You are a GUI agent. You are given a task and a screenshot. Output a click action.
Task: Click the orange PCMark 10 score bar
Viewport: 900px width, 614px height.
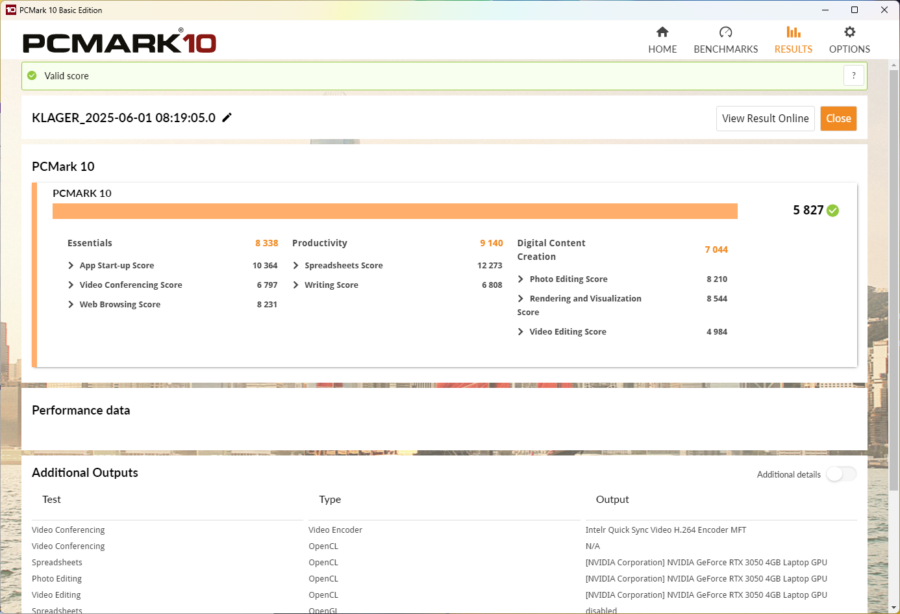[x=395, y=211]
